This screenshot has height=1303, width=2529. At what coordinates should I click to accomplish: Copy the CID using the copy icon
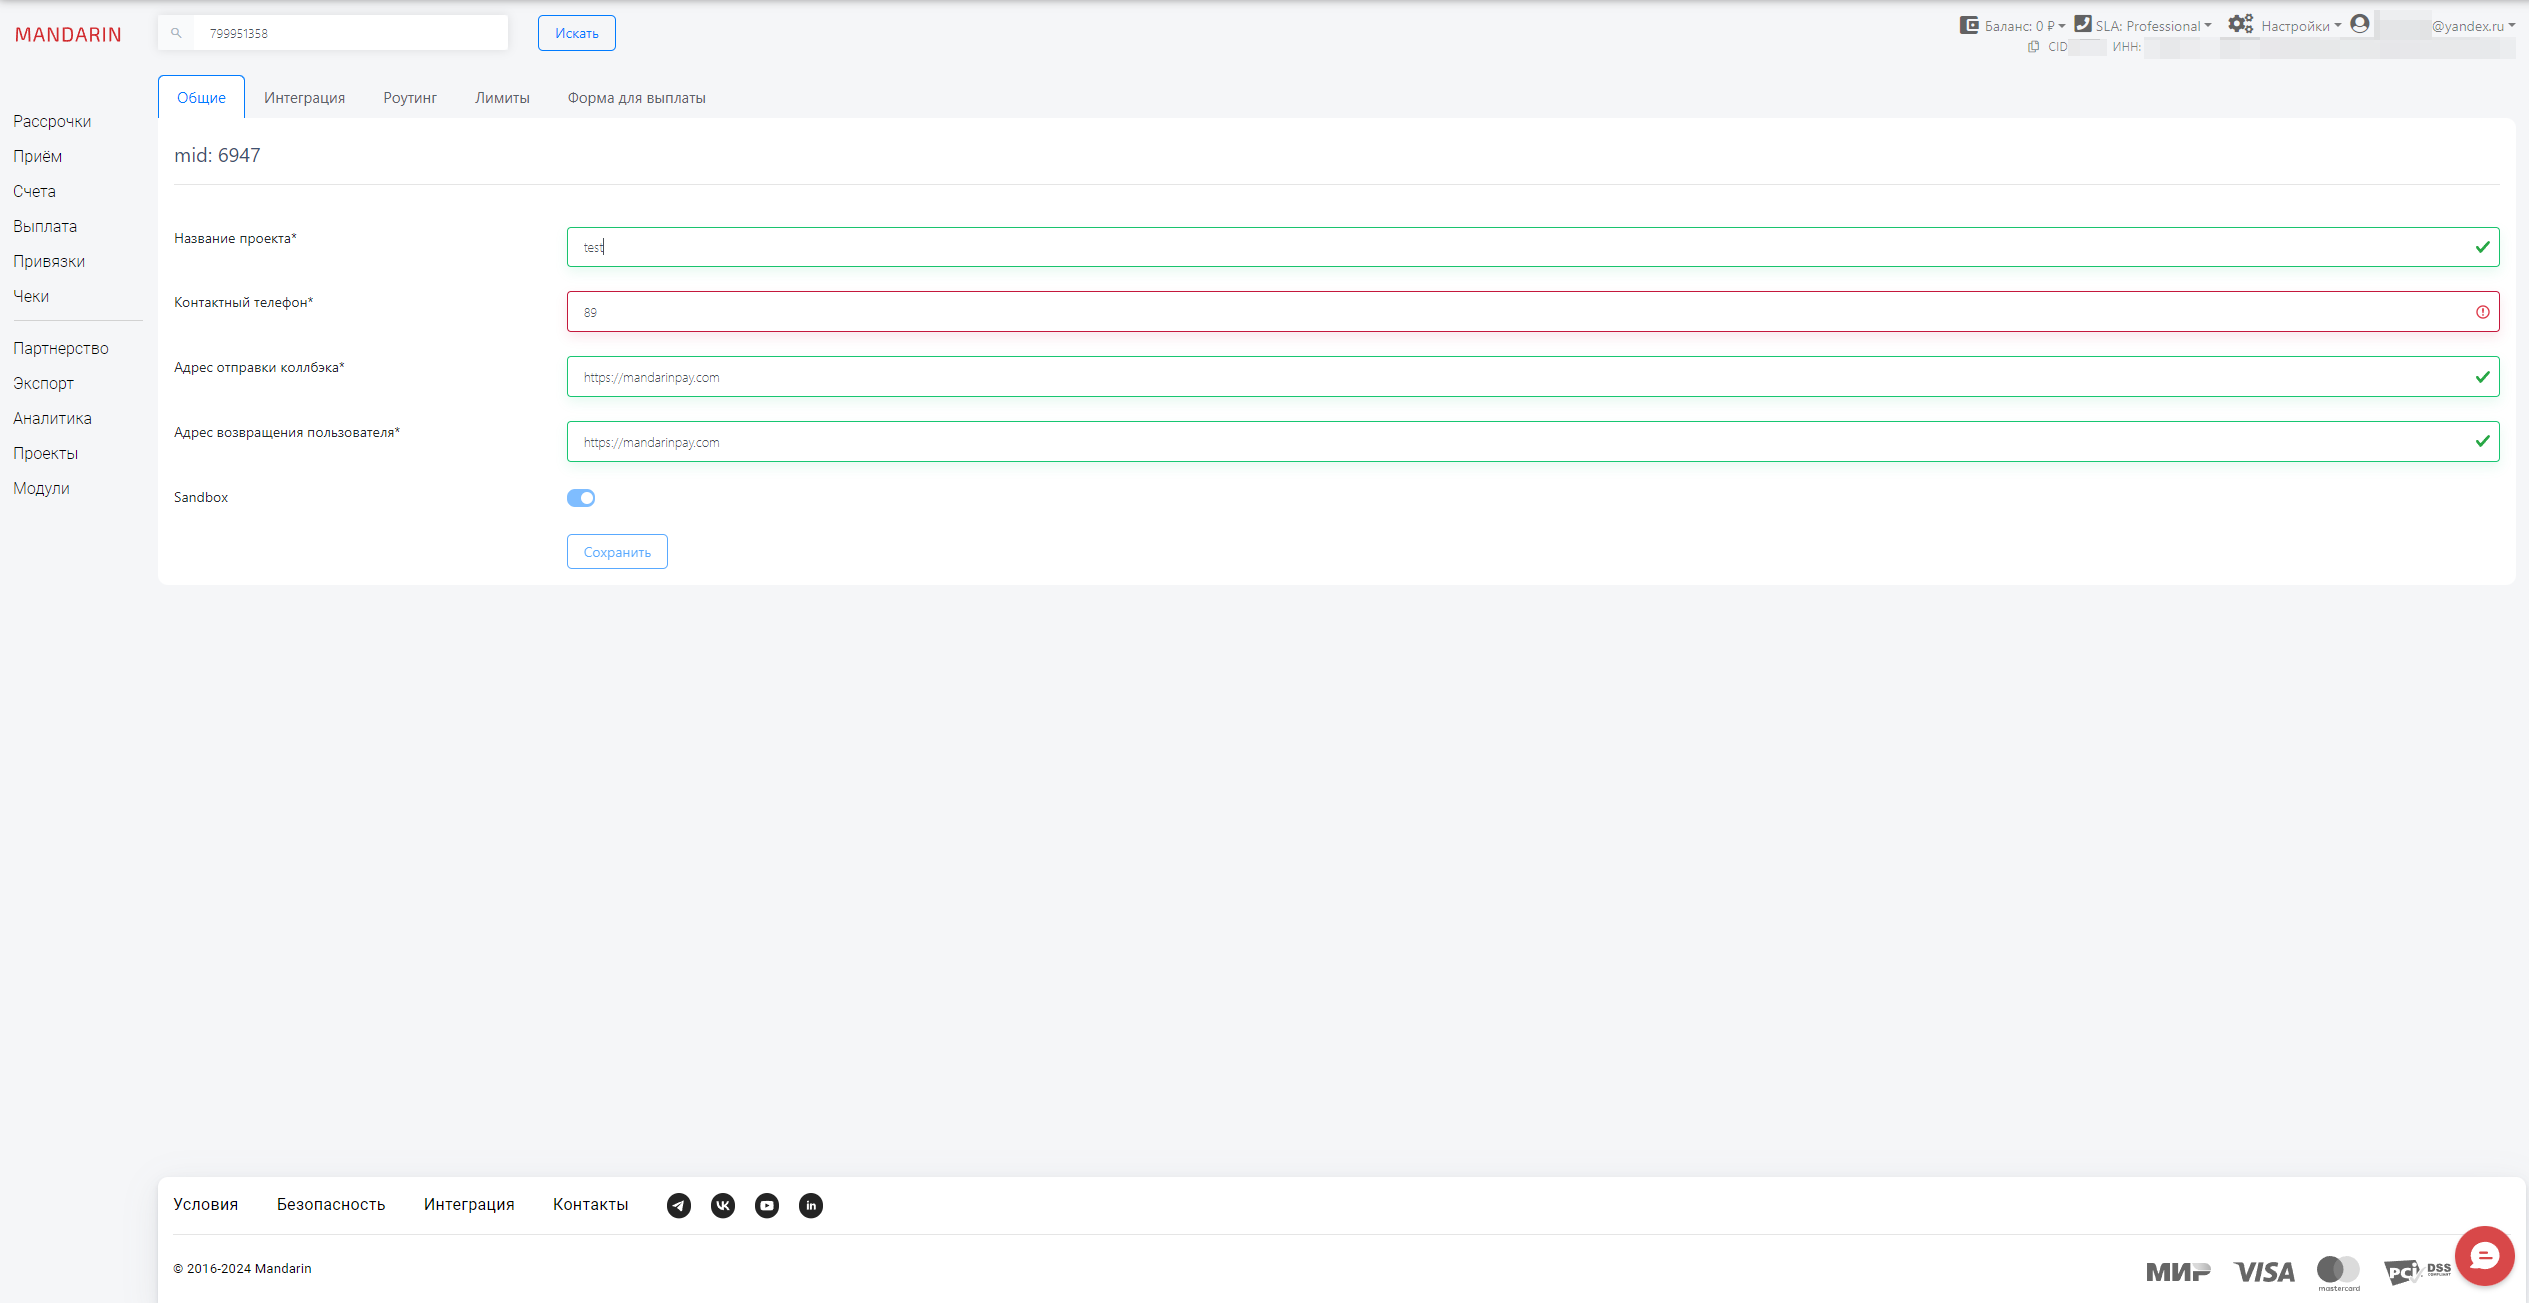click(2033, 46)
